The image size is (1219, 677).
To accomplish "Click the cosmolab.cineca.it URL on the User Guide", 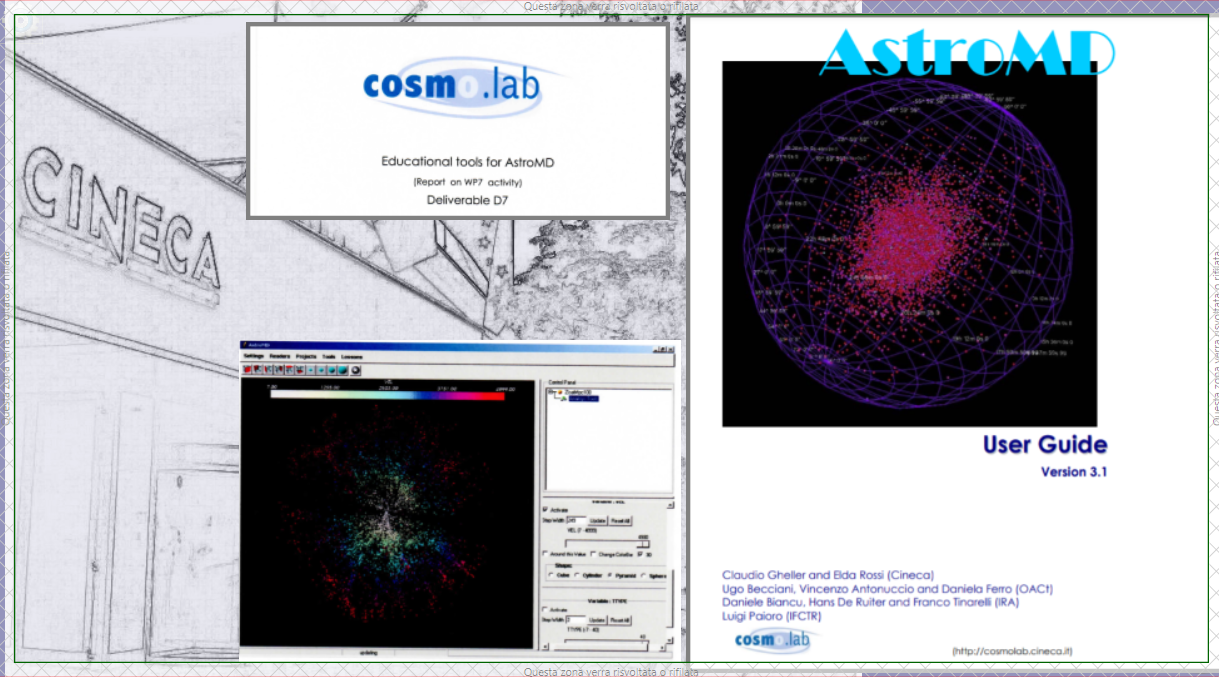I will pyautogui.click(x=1012, y=651).
